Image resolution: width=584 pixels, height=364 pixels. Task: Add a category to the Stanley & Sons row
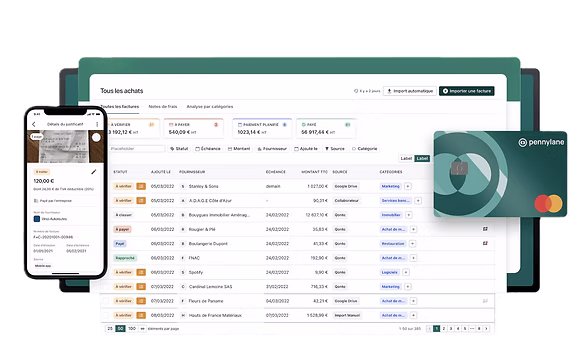(408, 186)
